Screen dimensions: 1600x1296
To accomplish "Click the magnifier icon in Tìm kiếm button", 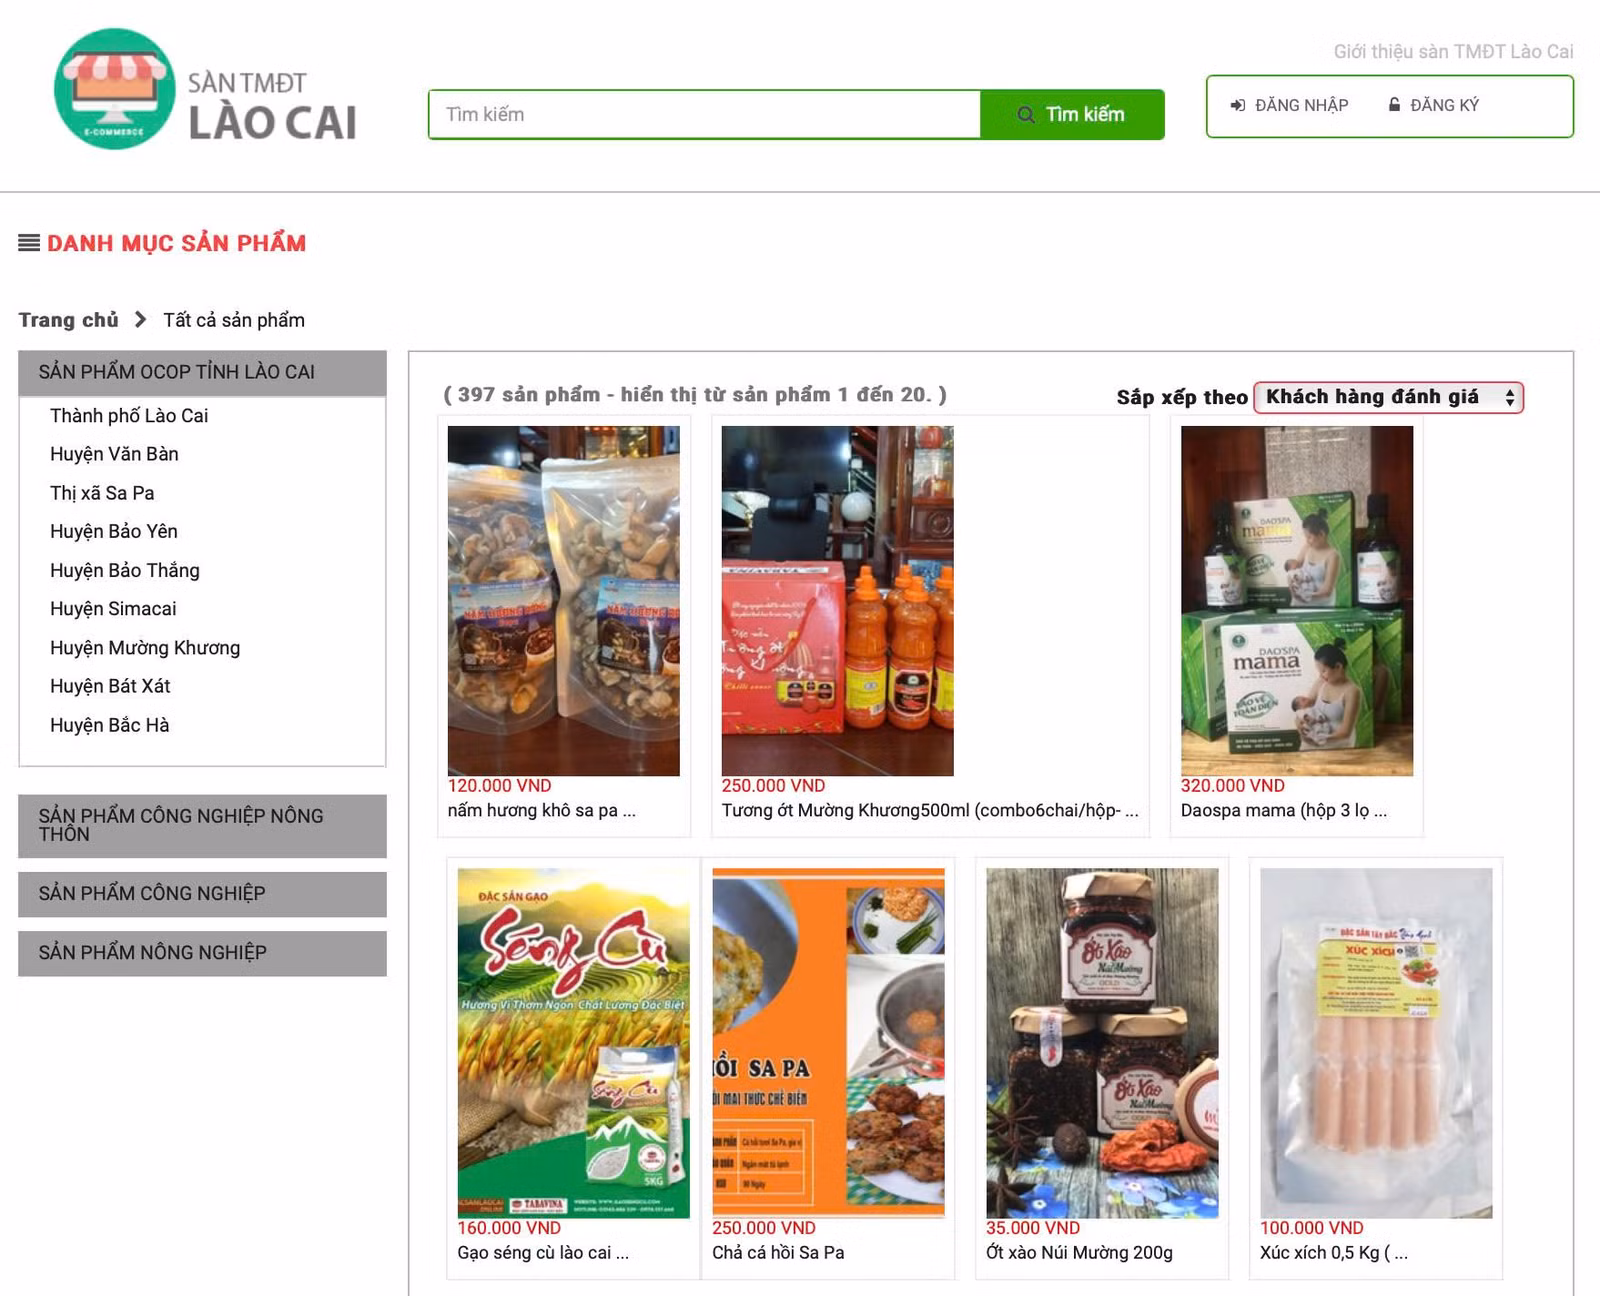I will pos(1025,114).
